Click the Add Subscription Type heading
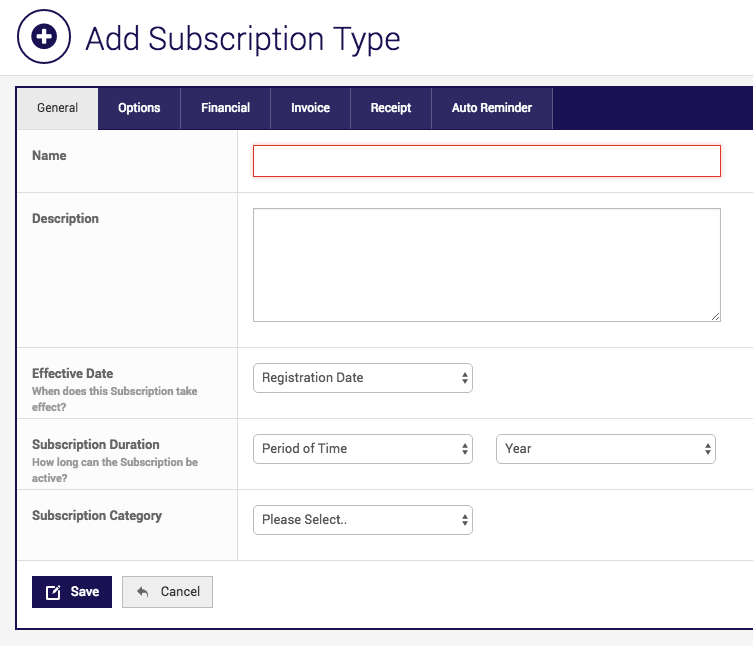This screenshot has height=646, width=753. tap(243, 38)
